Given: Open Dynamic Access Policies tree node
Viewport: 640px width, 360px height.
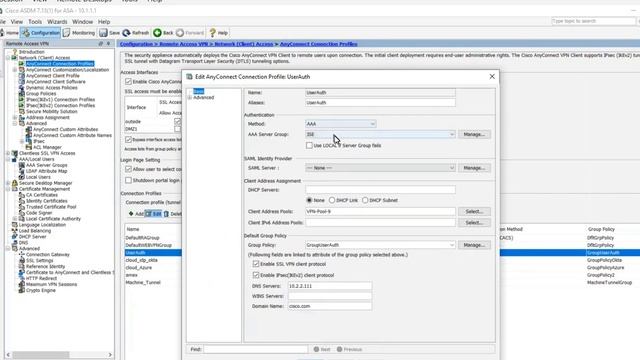Looking at the screenshot, I should (51, 87).
